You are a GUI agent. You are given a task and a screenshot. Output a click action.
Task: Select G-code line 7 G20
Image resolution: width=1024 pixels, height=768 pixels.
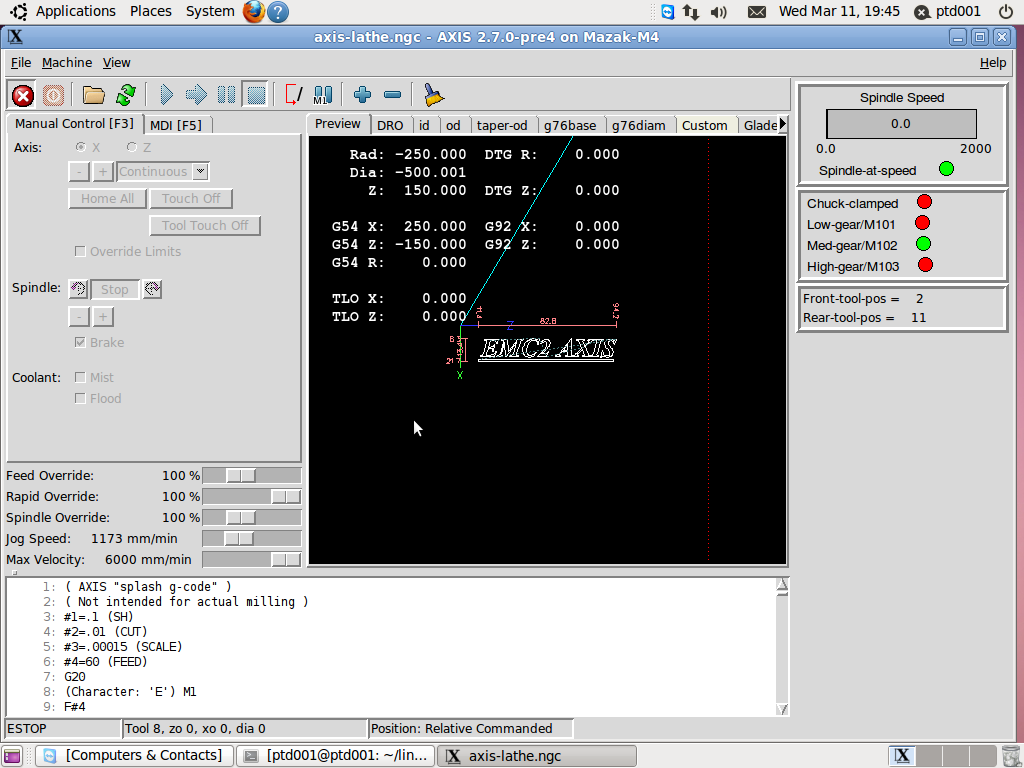click(x=74, y=677)
